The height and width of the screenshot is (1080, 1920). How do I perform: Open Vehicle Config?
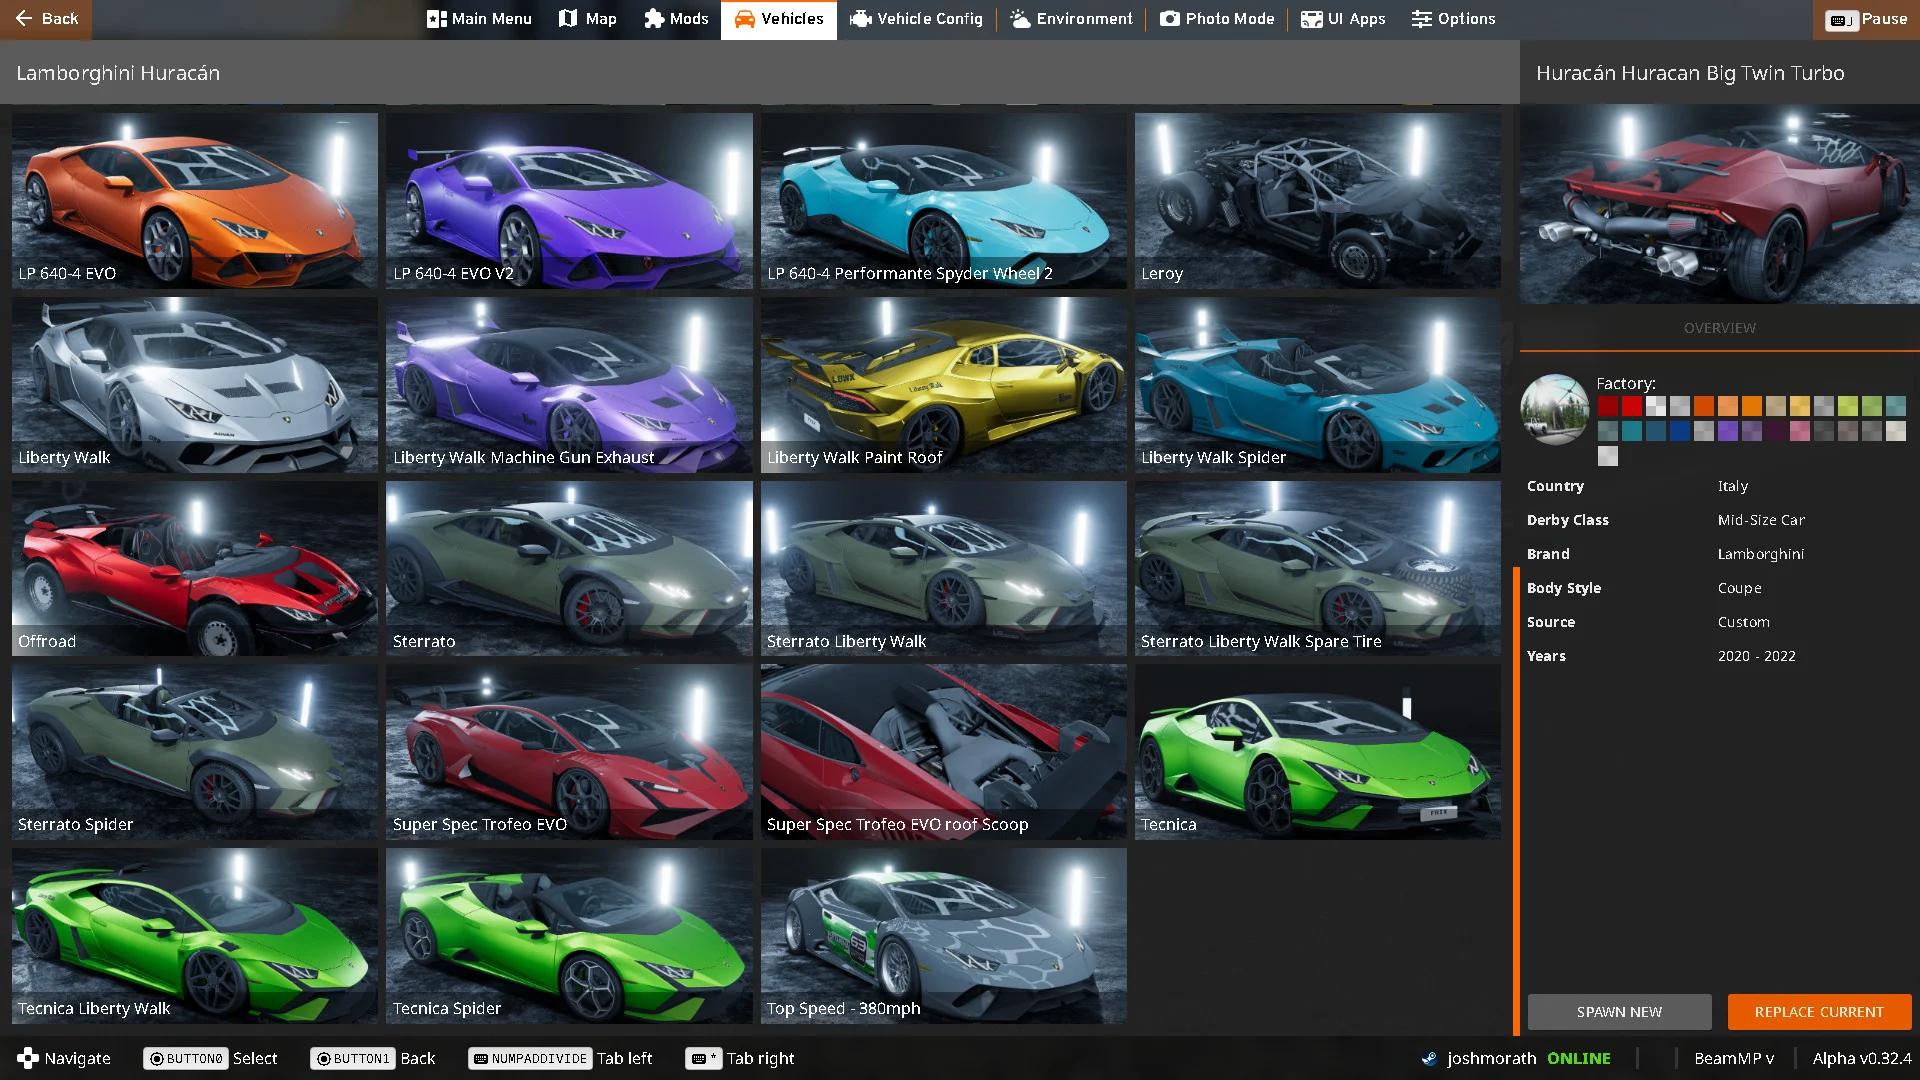[x=916, y=19]
